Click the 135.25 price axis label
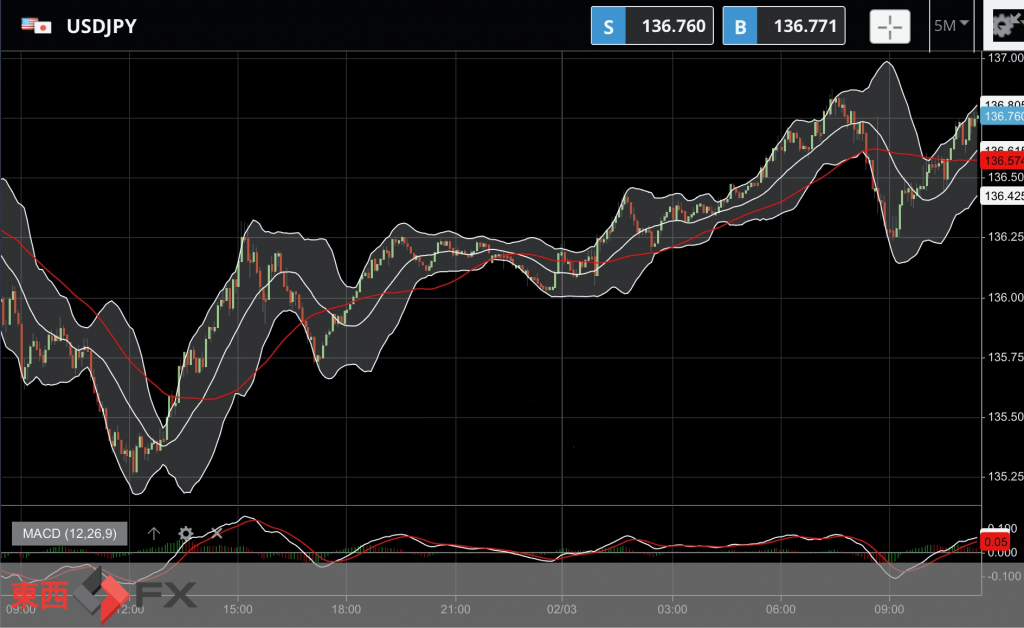1024x628 pixels. [1004, 477]
